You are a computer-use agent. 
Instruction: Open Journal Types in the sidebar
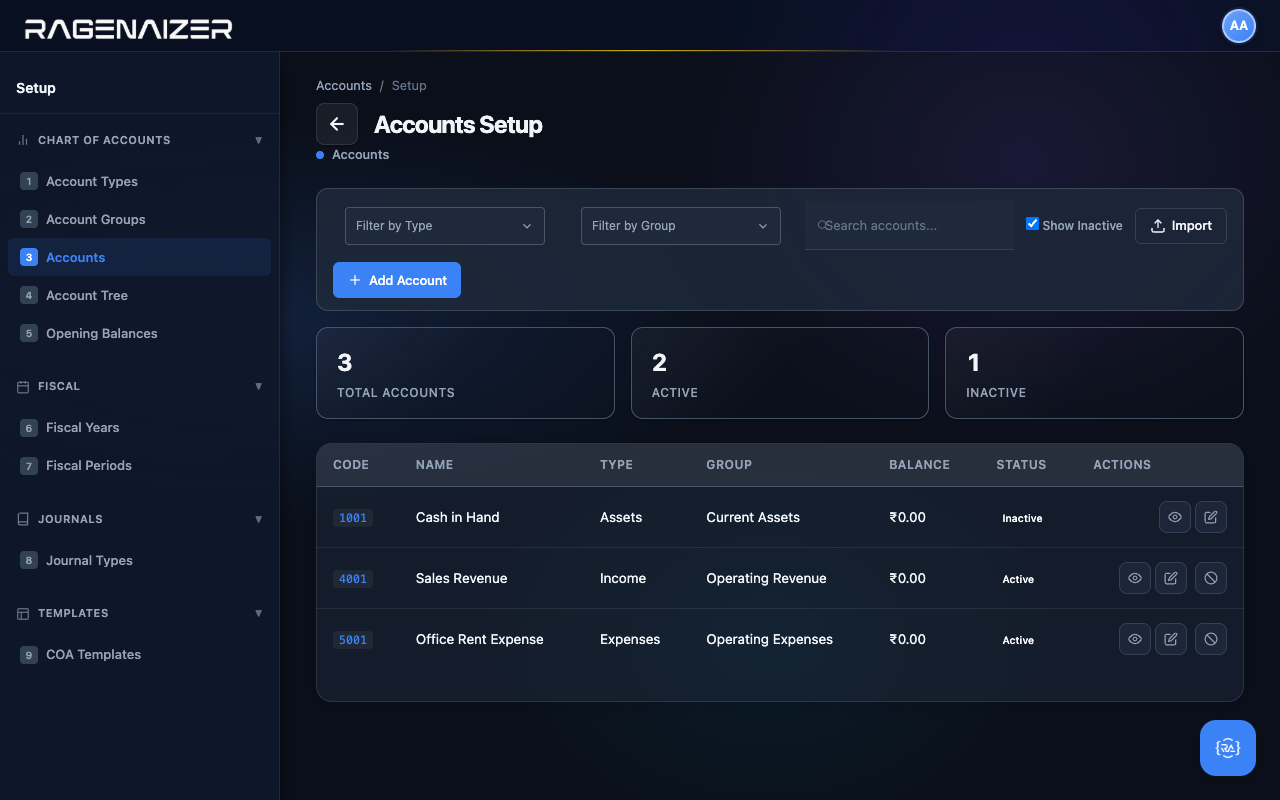[x=139, y=560]
